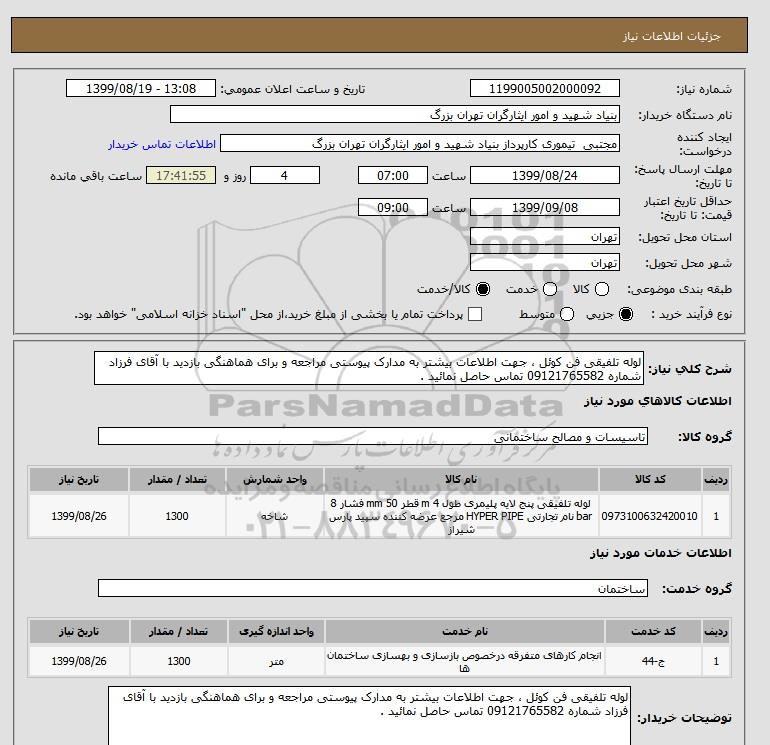The height and width of the screenshot is (745, 770).
Task: Click the واحد اندازه گیری column header
Action: (x=276, y=632)
